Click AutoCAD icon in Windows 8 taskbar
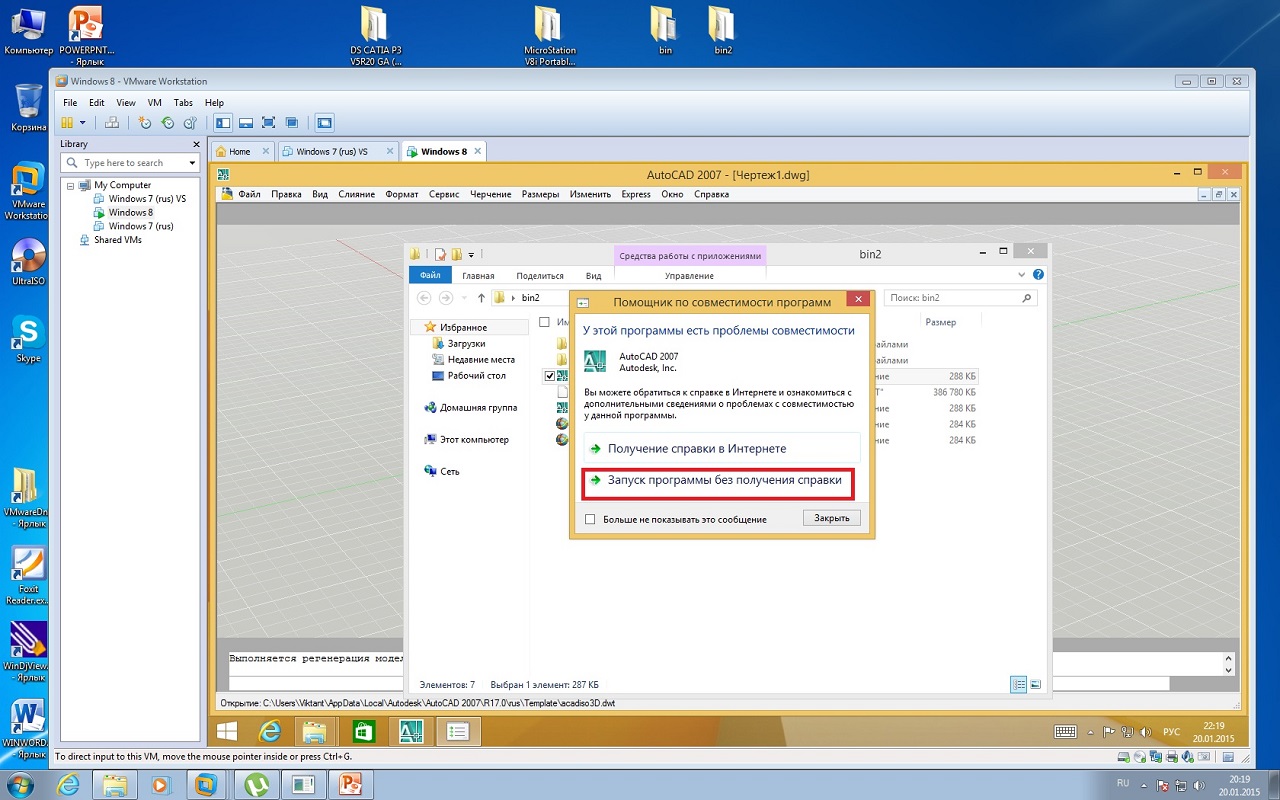The height and width of the screenshot is (800, 1280). coord(411,732)
